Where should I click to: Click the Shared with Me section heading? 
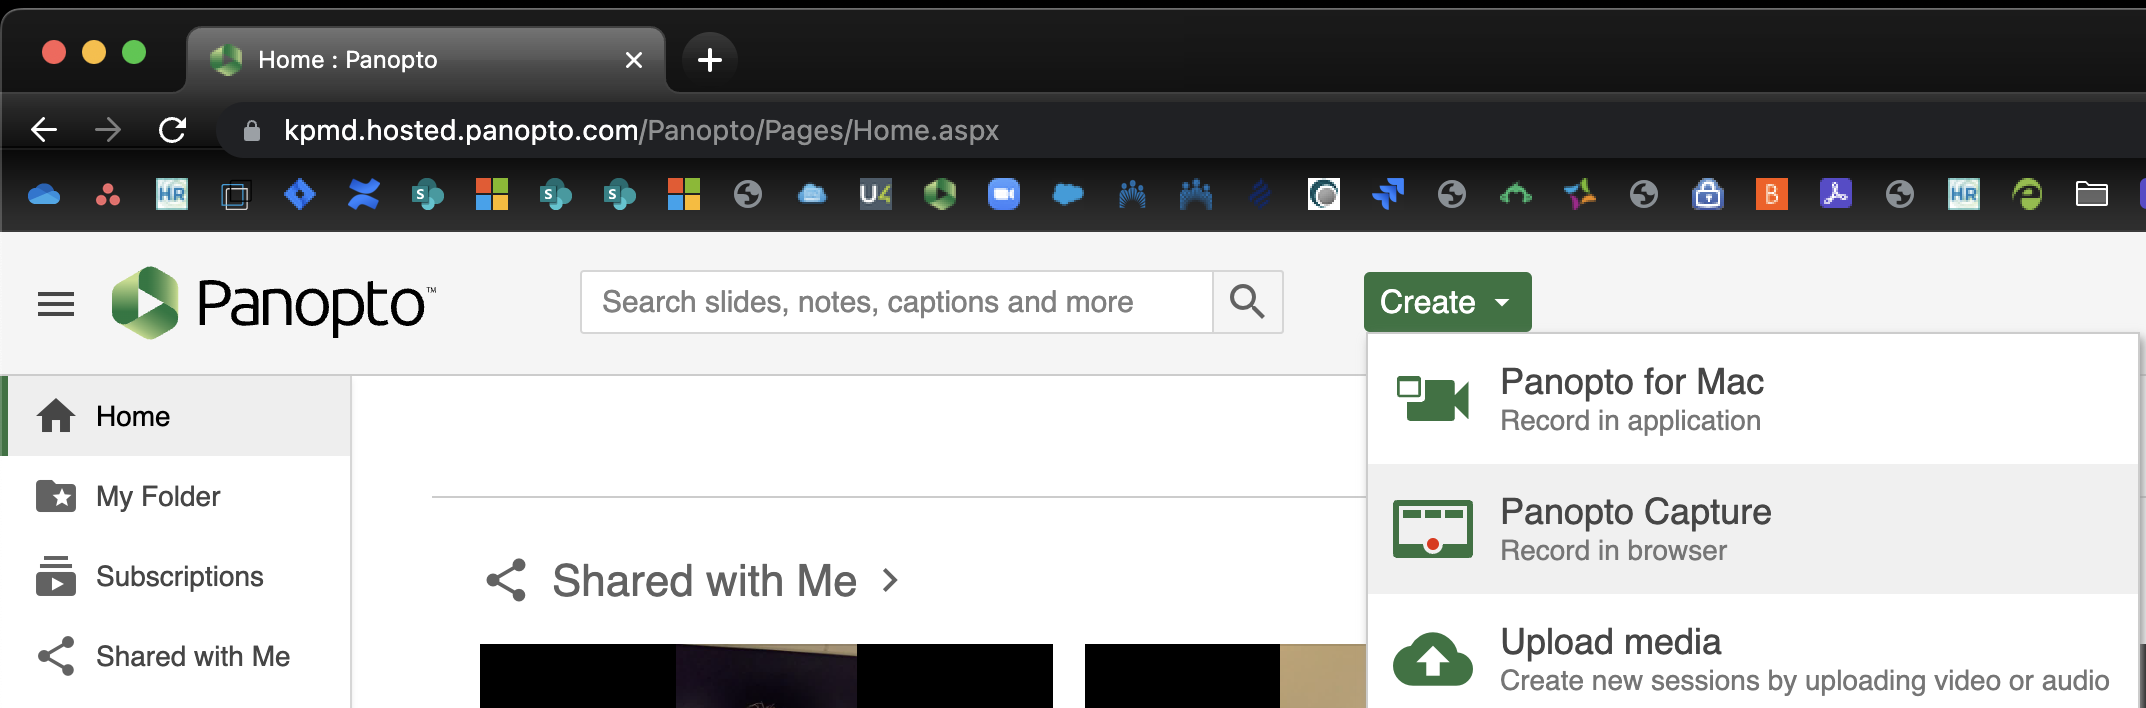[704, 581]
